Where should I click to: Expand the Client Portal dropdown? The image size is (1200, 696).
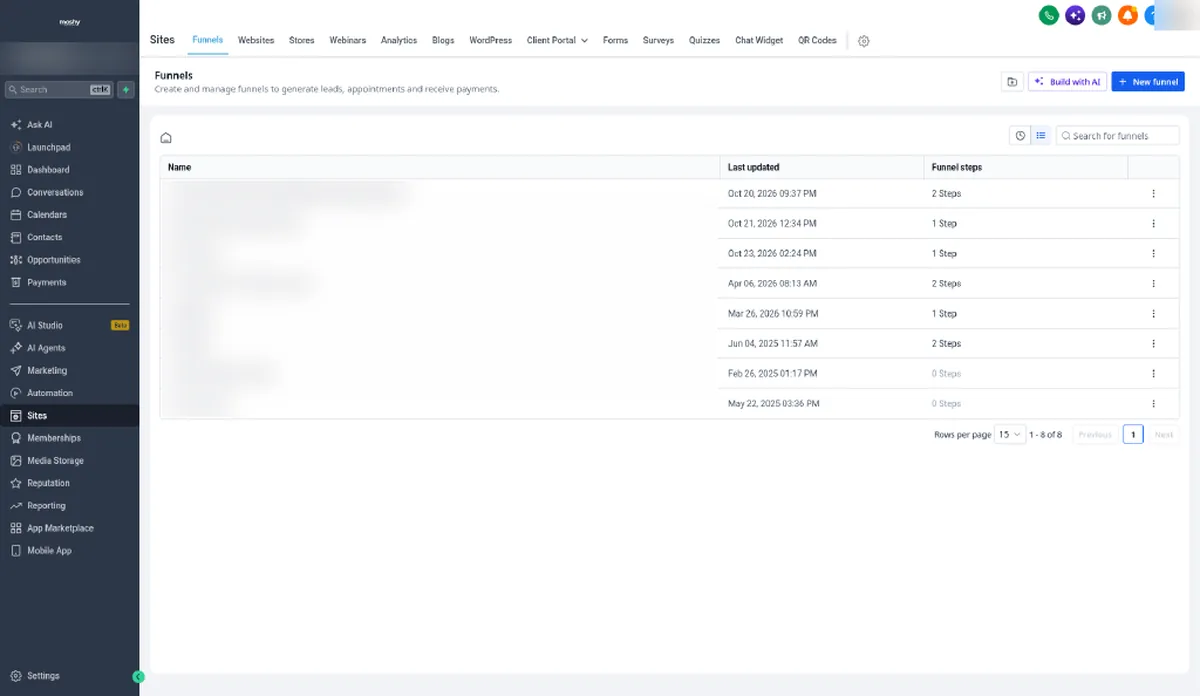[557, 40]
